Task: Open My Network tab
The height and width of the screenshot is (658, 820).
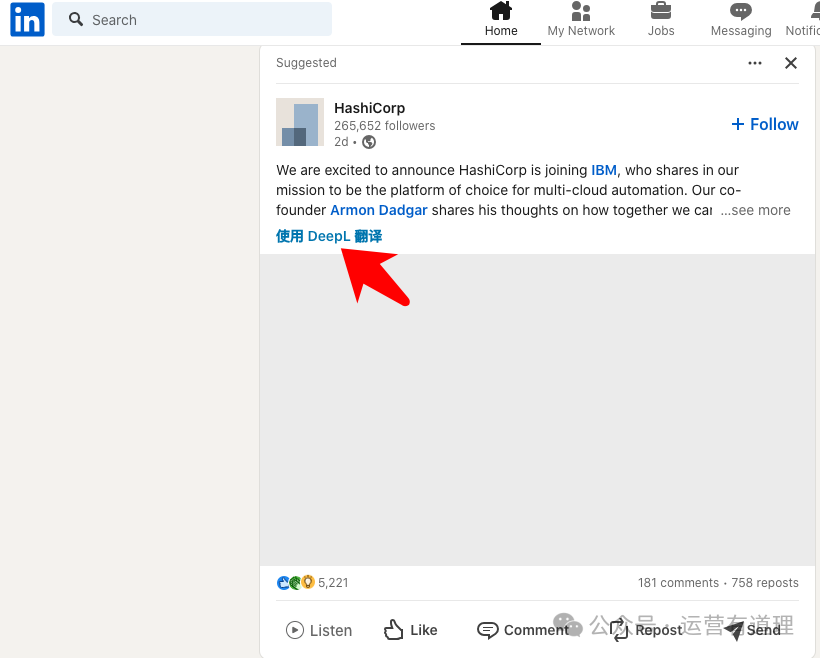Action: (x=580, y=19)
